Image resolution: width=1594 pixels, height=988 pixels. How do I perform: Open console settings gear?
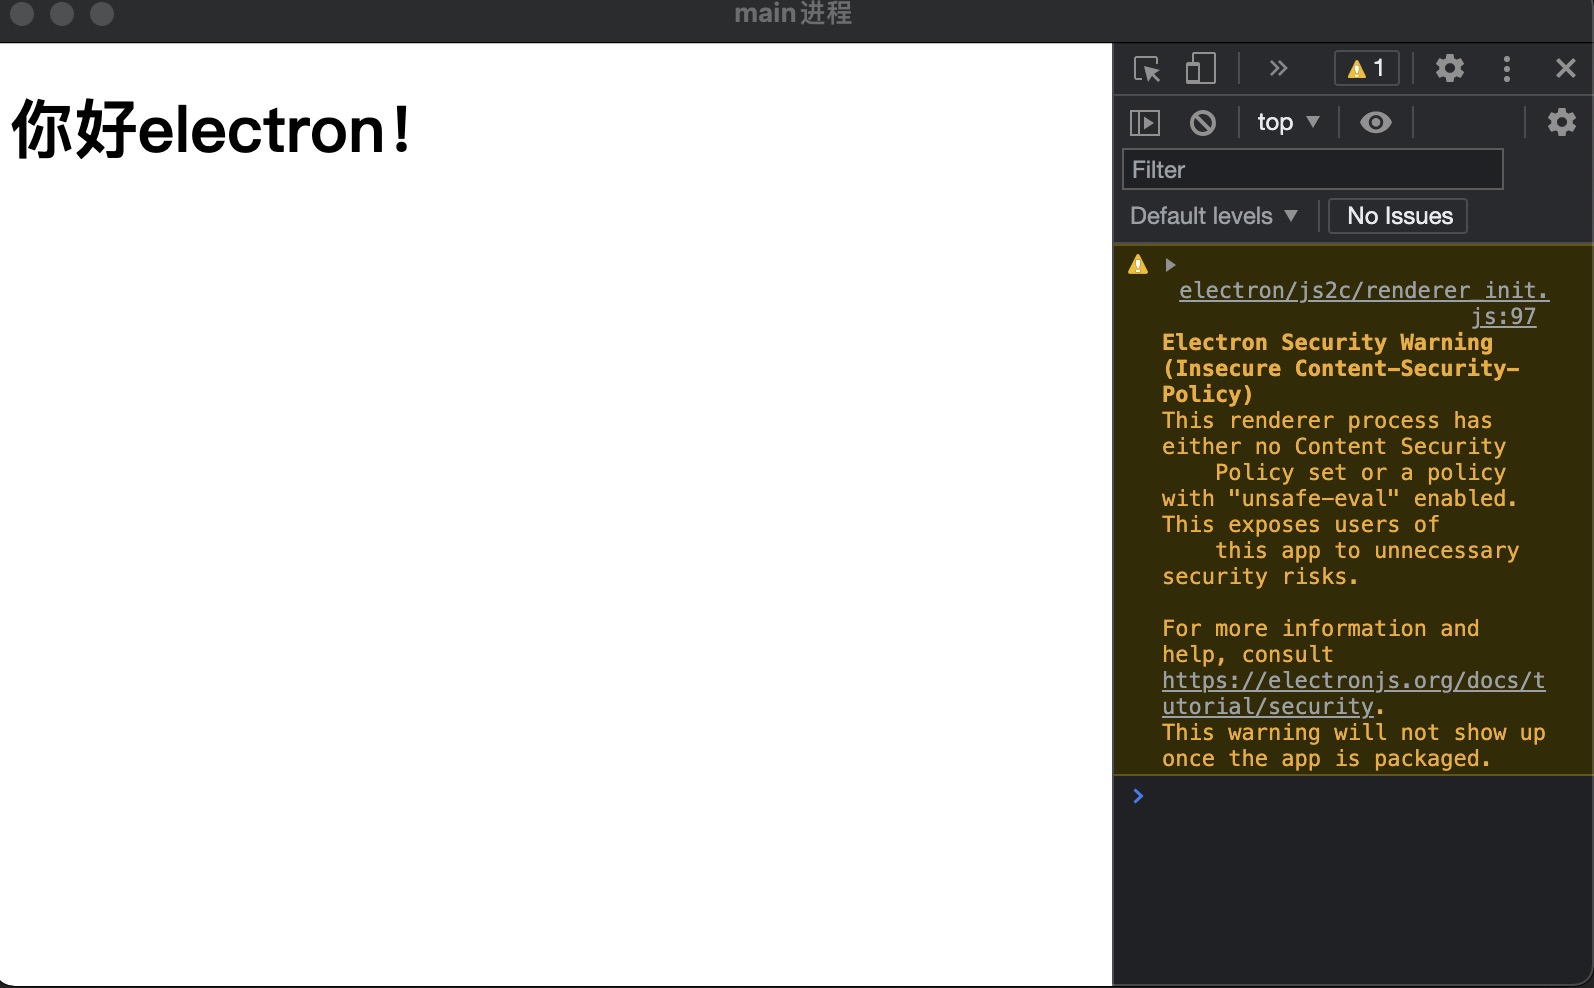click(x=1562, y=122)
